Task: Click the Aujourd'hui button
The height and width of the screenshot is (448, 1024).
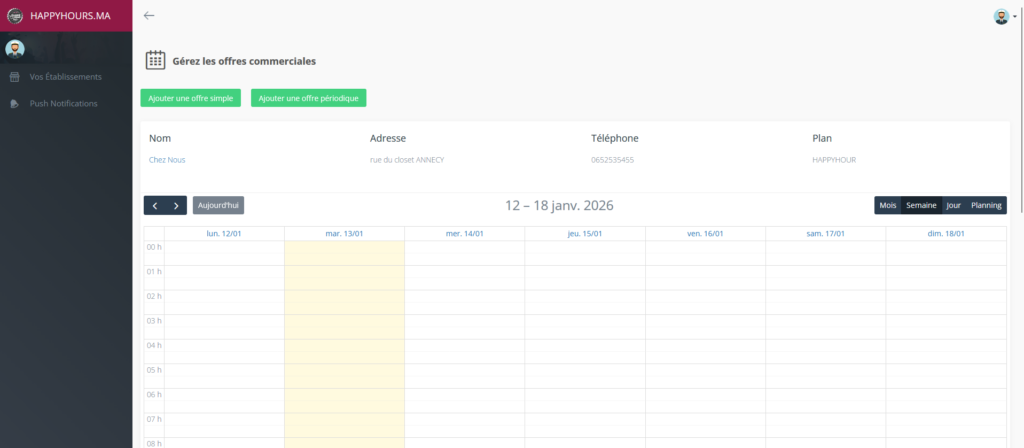Action: pos(218,205)
